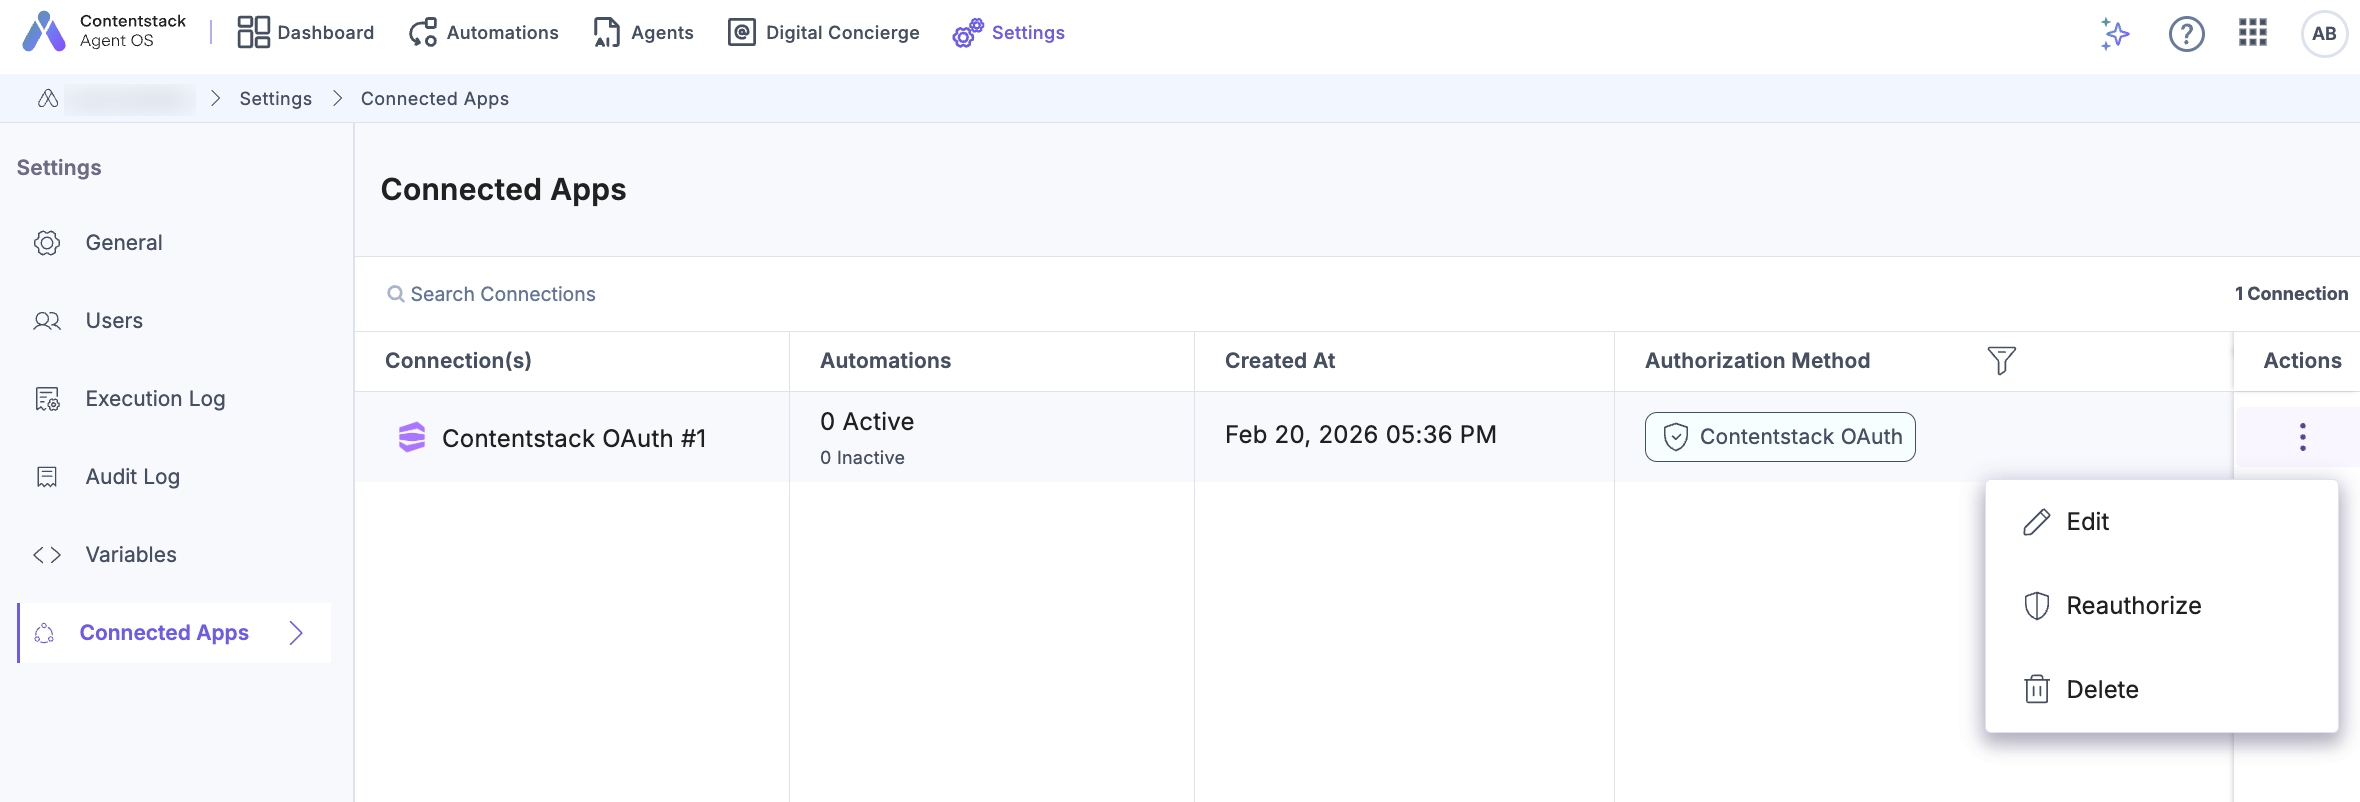Open the help question mark icon
The image size is (2360, 802).
pyautogui.click(x=2186, y=34)
